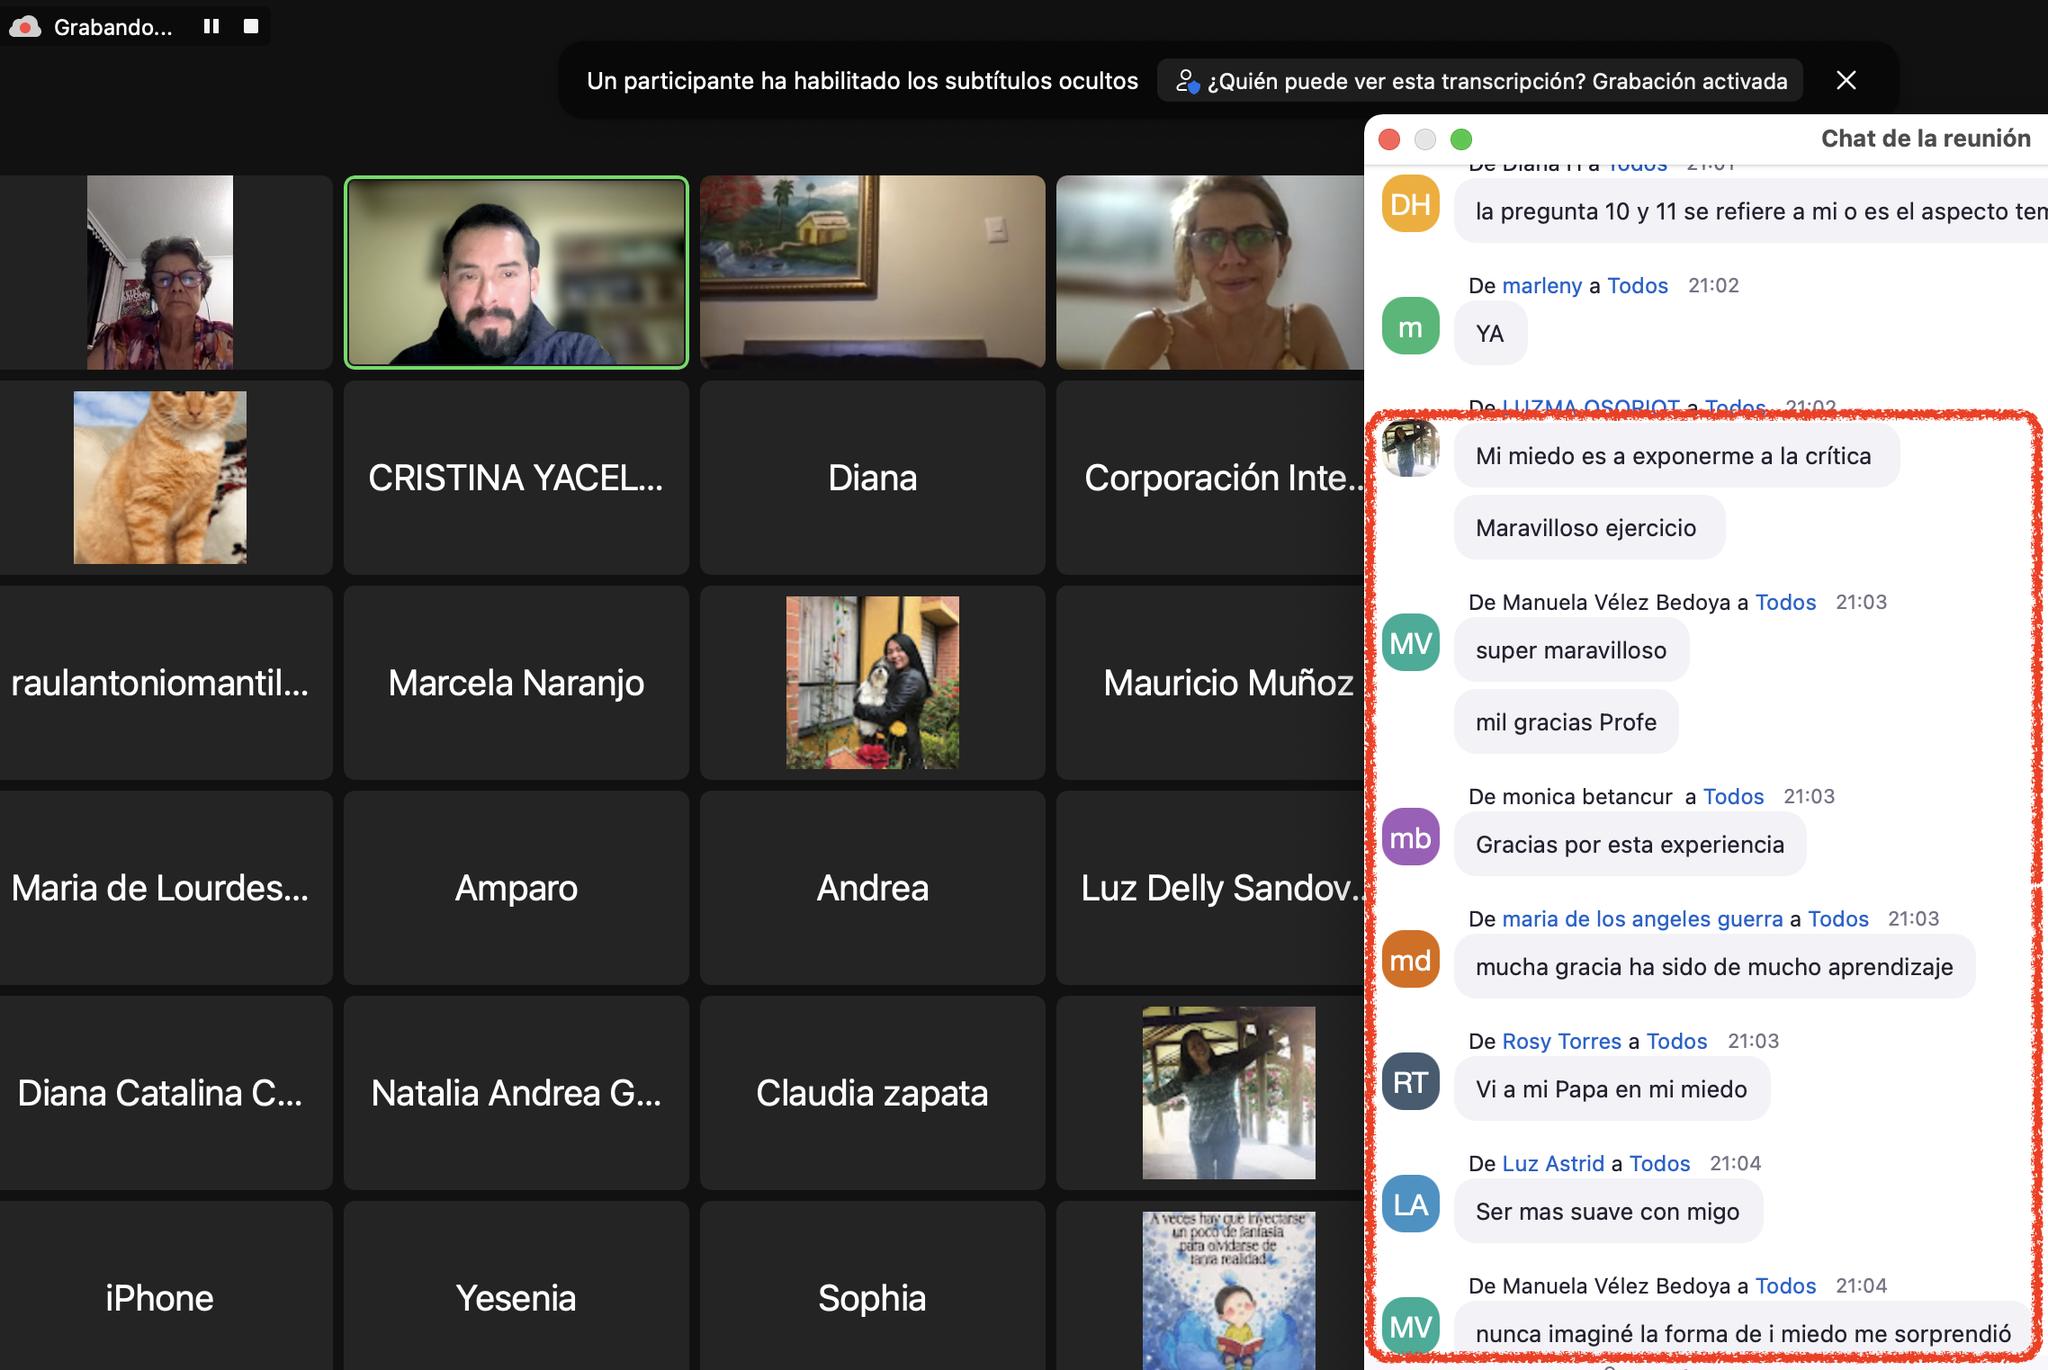Click the red cloud recording icon
Image resolution: width=2048 pixels, height=1370 pixels.
tap(25, 27)
